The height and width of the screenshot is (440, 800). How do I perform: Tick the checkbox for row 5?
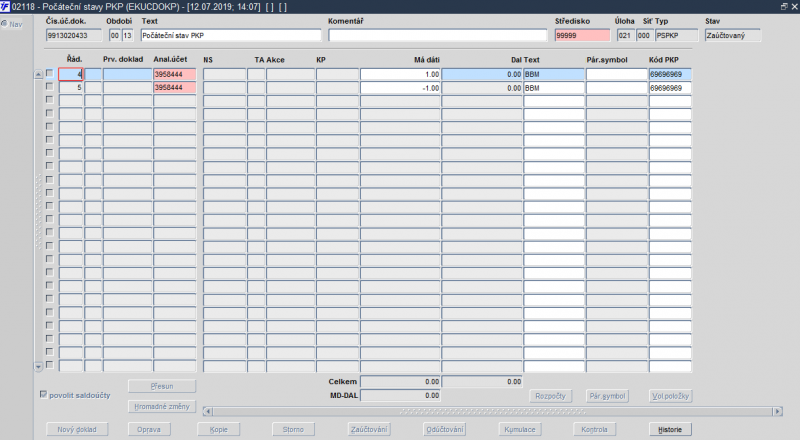[x=49, y=87]
